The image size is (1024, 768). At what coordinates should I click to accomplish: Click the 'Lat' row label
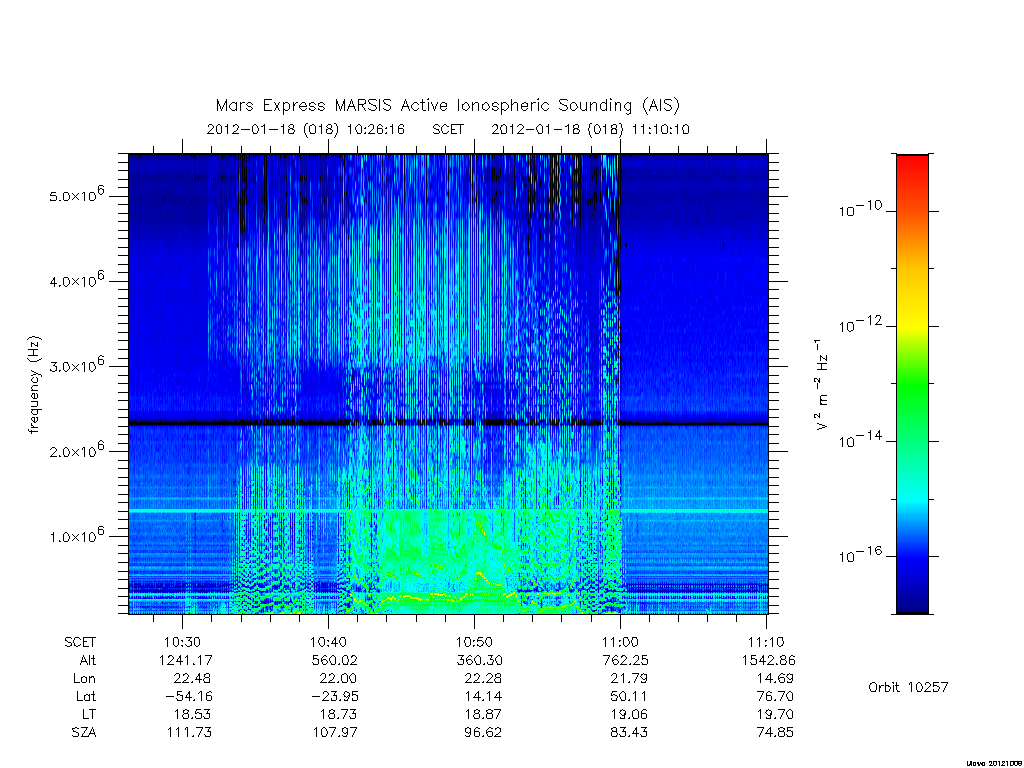(x=86, y=697)
